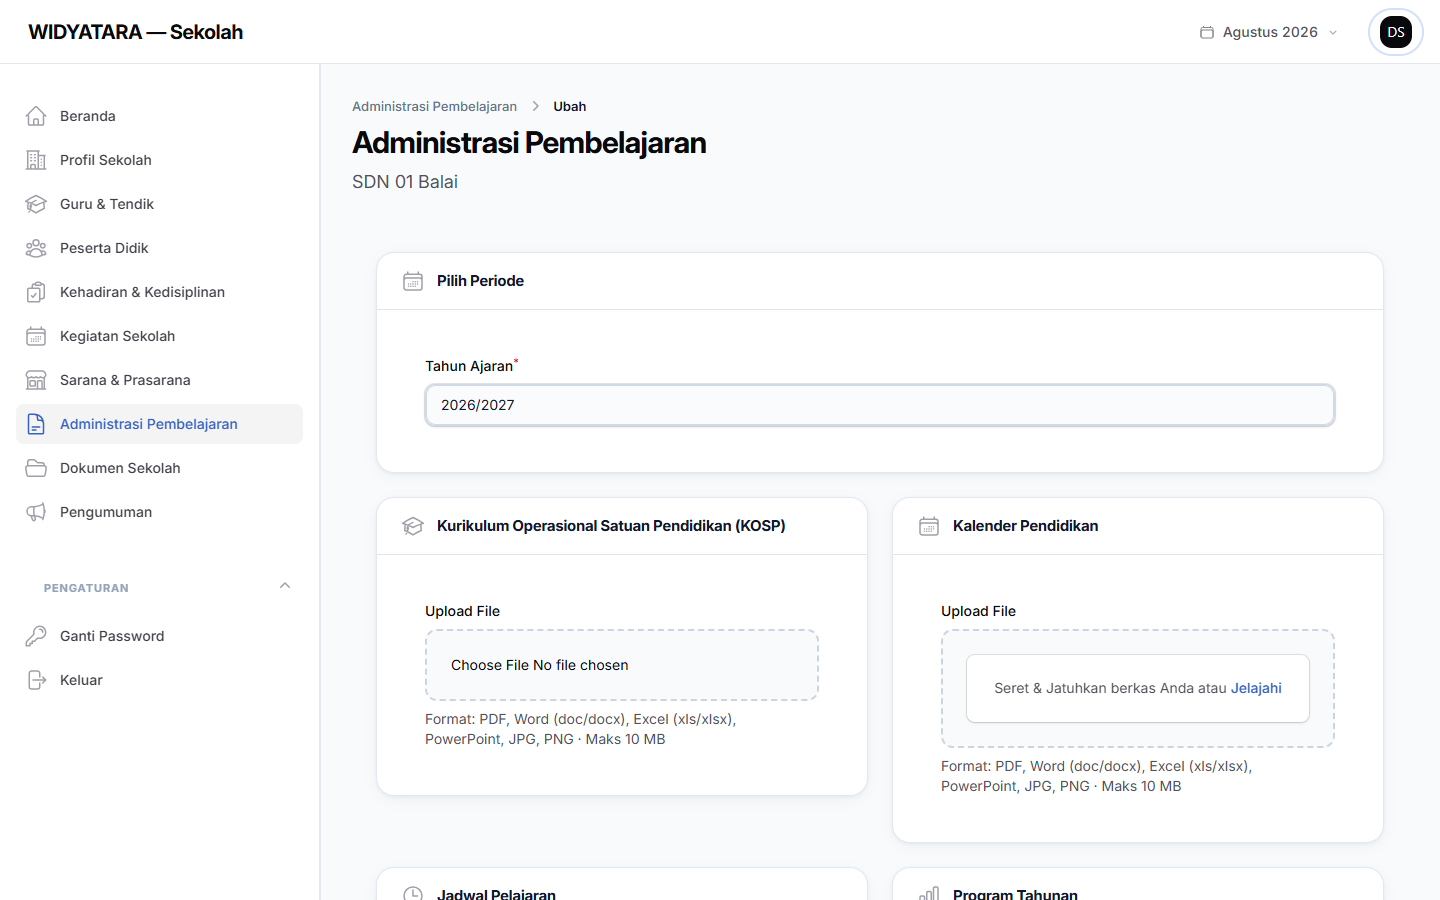Open Dokumen Sekolah menu item
Screen dimensions: 1440x900
click(159, 468)
